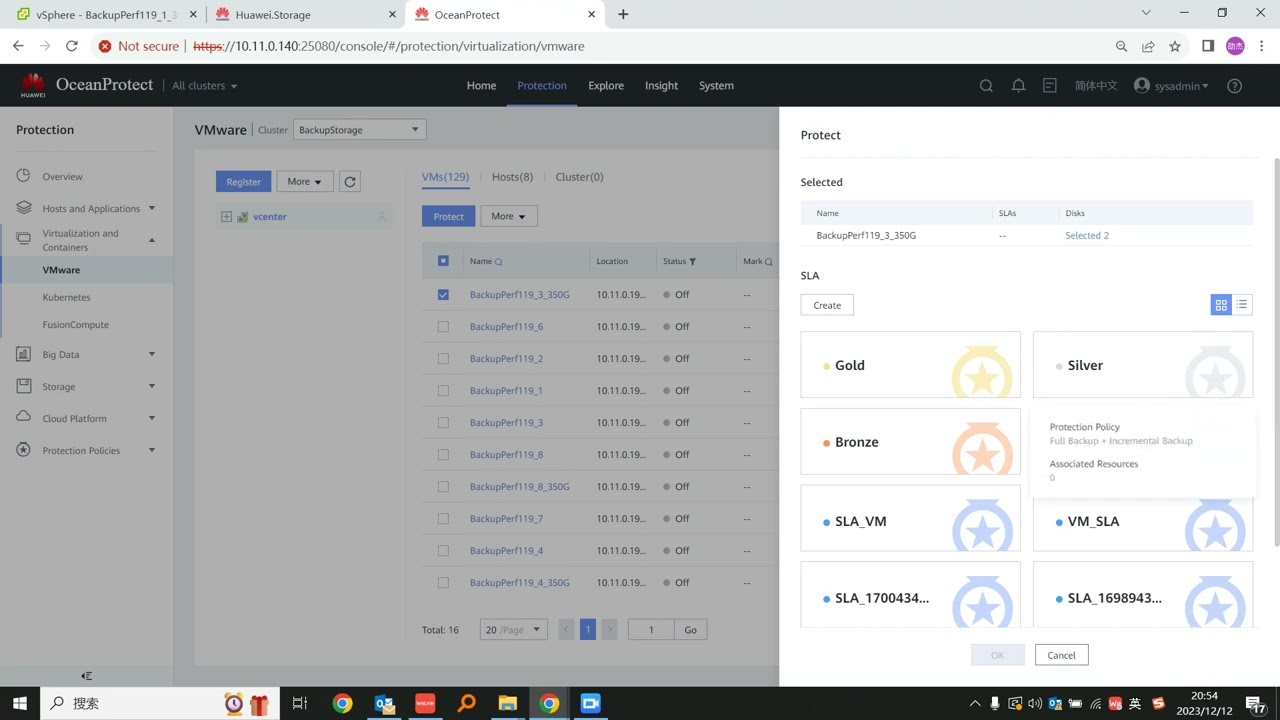The image size is (1280, 720).
Task: Open the Zoom app in taskbar
Action: 590,703
